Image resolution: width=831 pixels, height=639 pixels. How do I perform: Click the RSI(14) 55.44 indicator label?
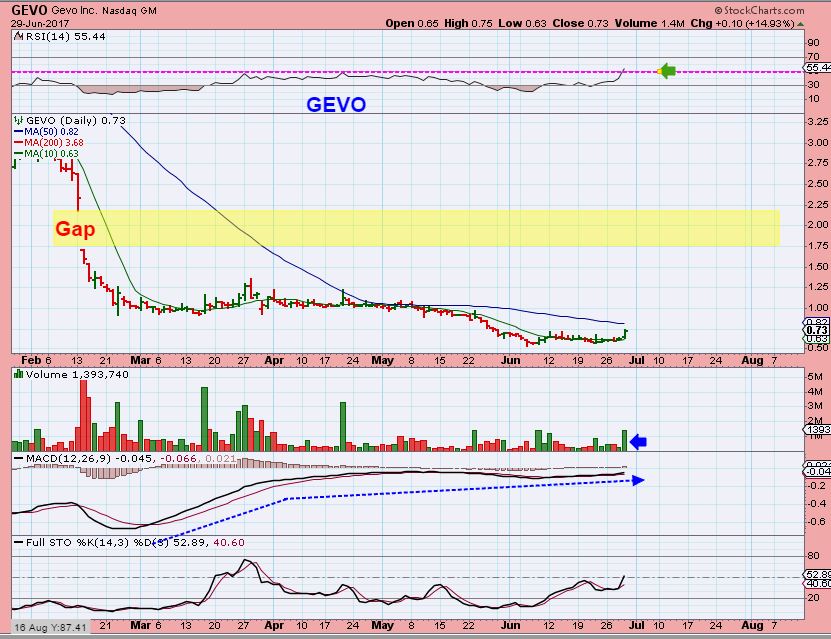point(65,37)
